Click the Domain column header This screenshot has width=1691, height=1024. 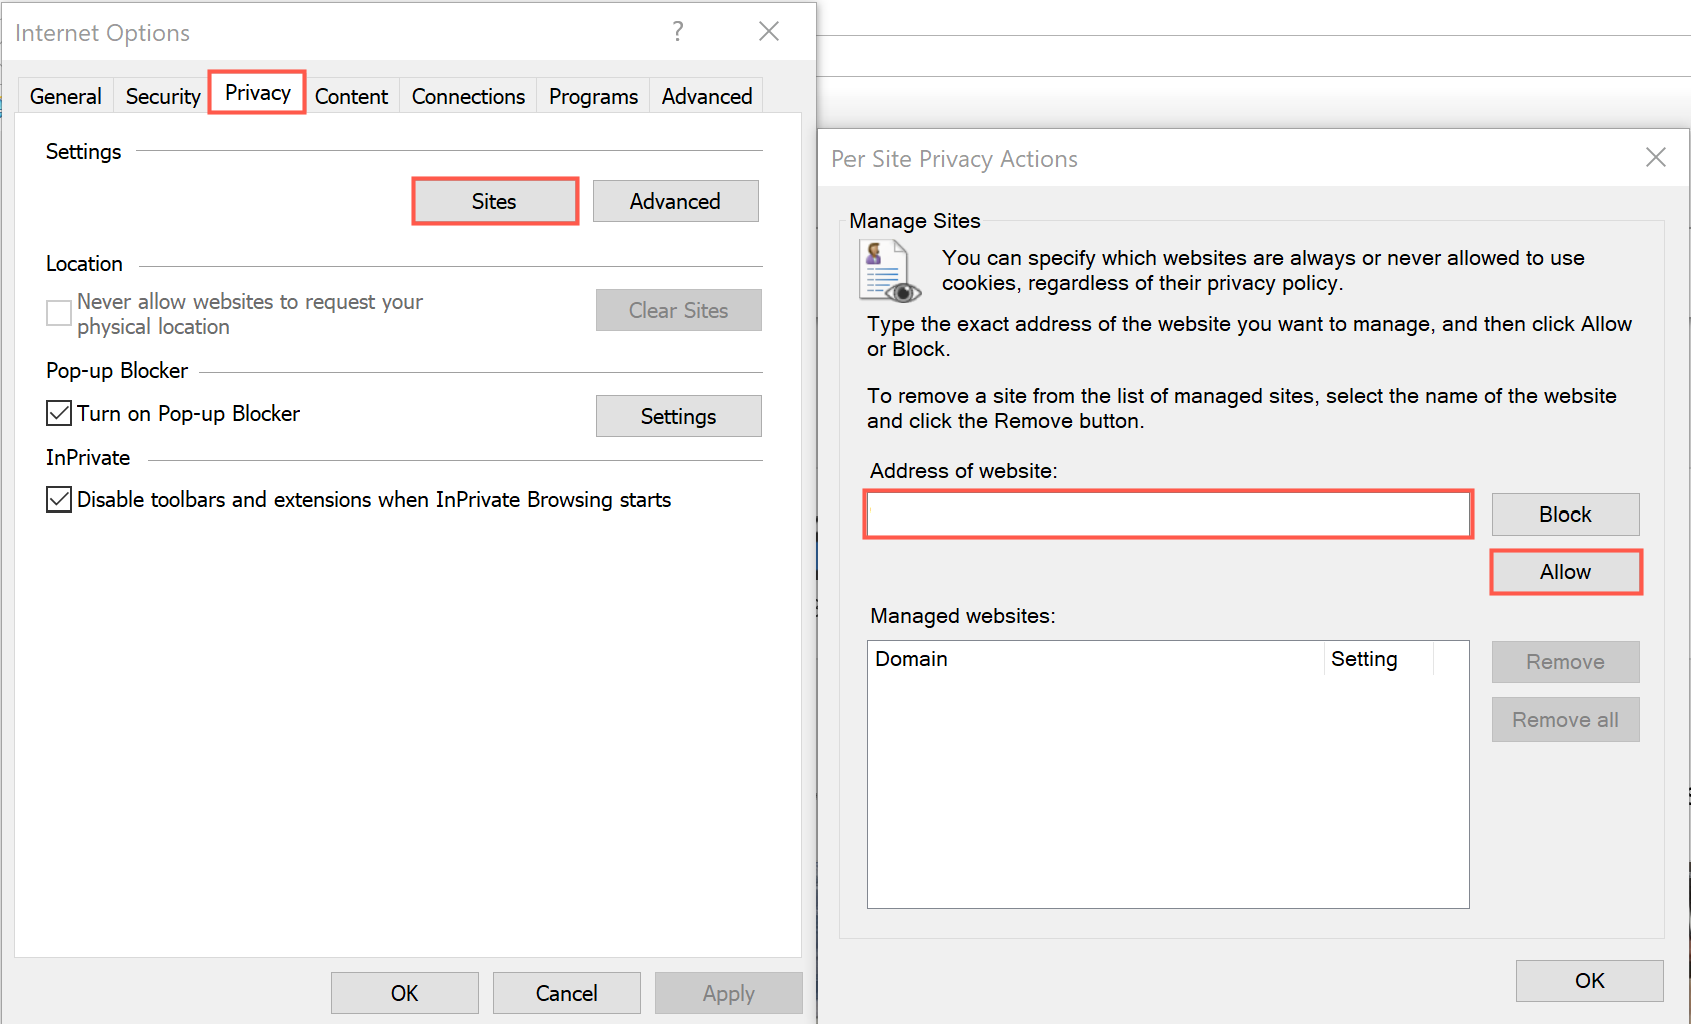click(x=911, y=658)
